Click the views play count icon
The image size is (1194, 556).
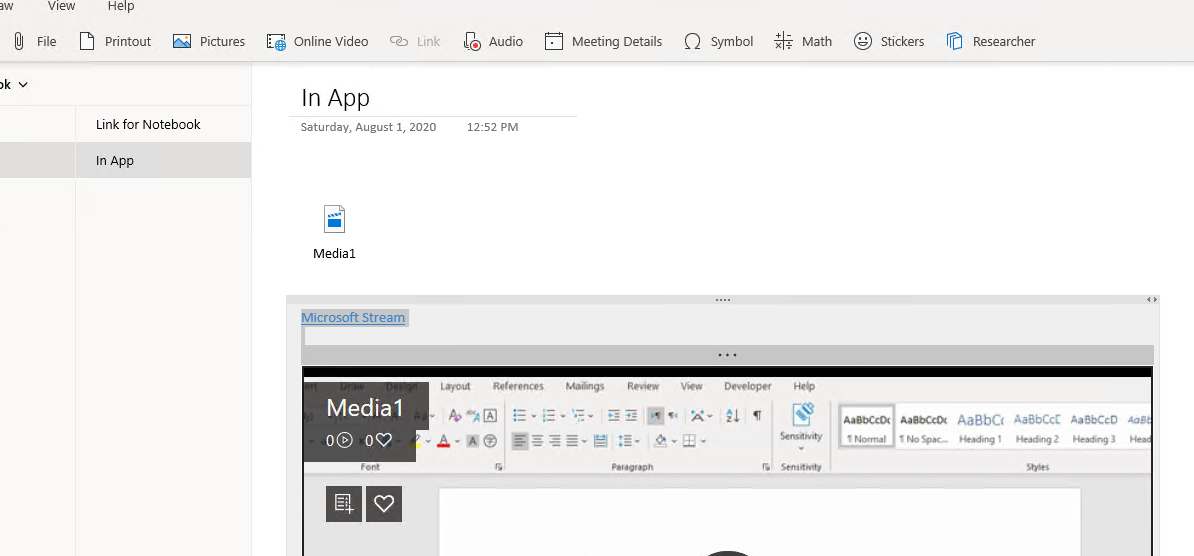(x=344, y=439)
